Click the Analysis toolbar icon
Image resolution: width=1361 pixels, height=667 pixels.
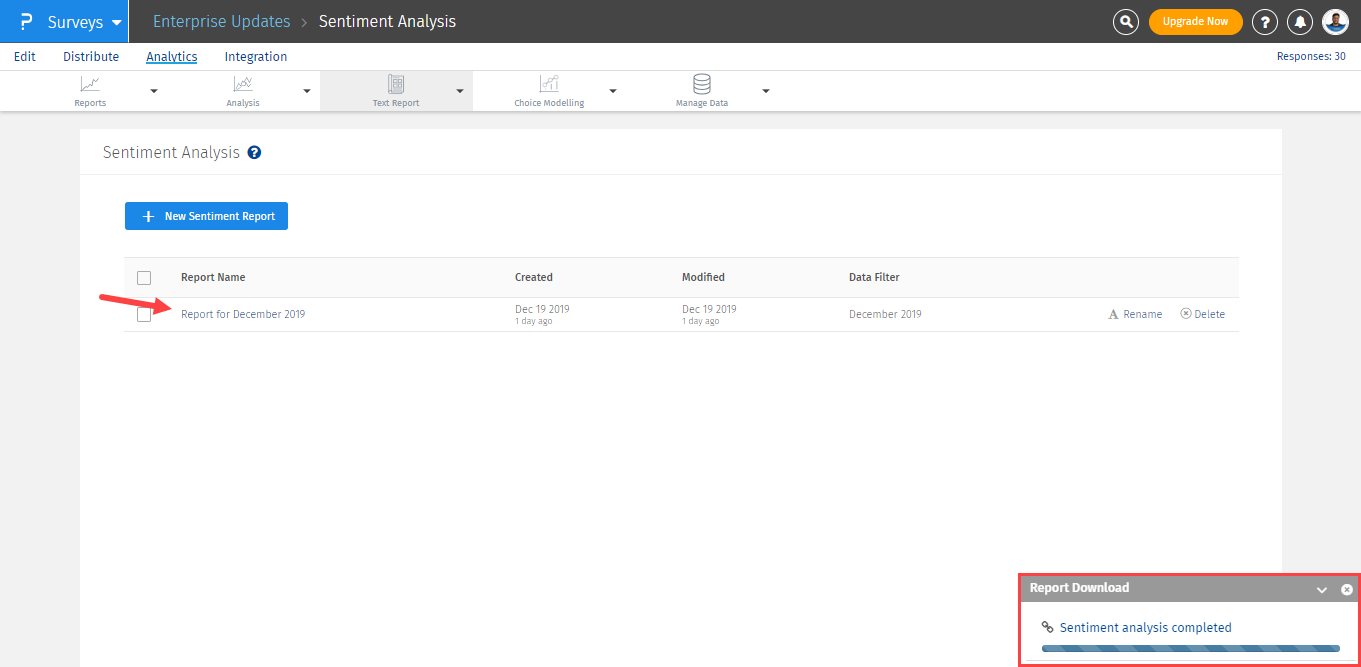click(x=243, y=85)
